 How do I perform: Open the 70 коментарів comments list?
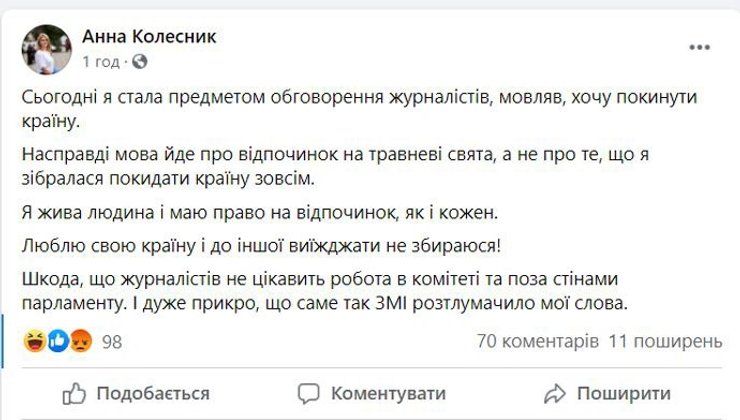click(x=539, y=342)
